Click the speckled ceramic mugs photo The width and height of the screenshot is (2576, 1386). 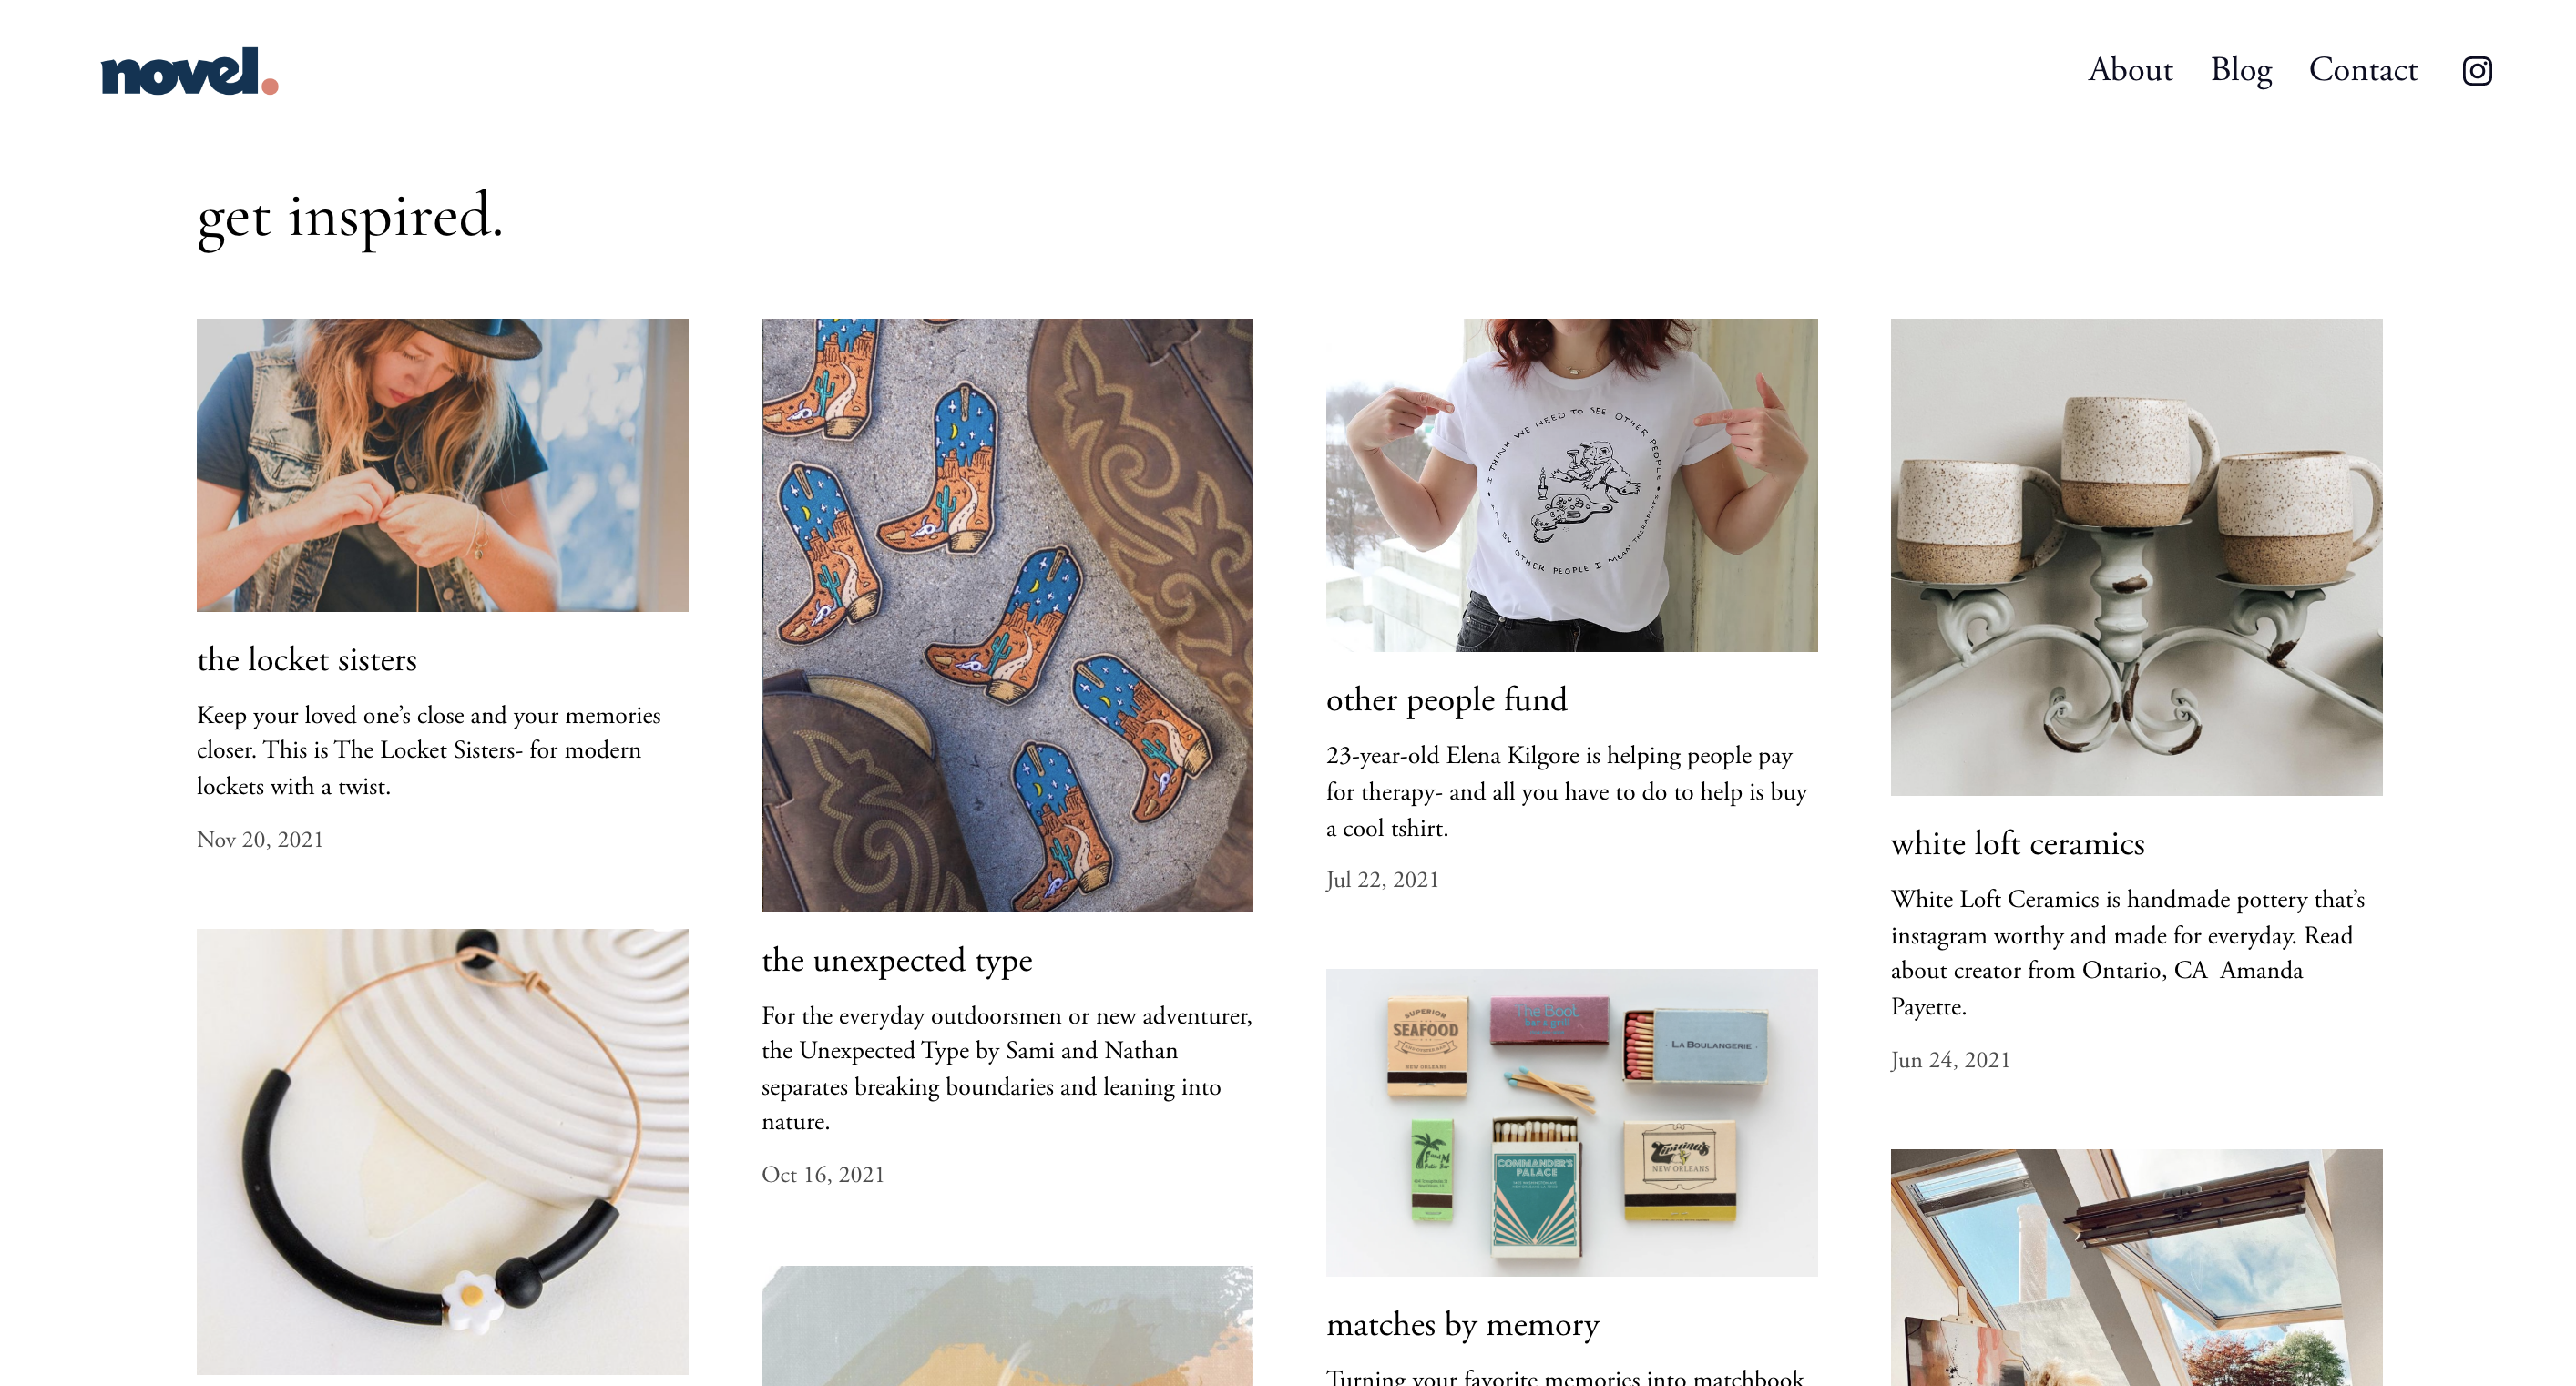point(2136,557)
